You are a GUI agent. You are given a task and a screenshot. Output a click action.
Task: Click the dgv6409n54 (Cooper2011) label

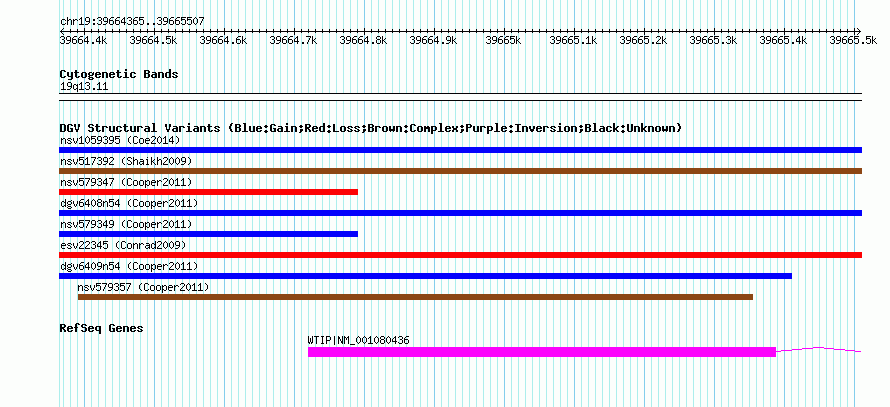(x=129, y=266)
